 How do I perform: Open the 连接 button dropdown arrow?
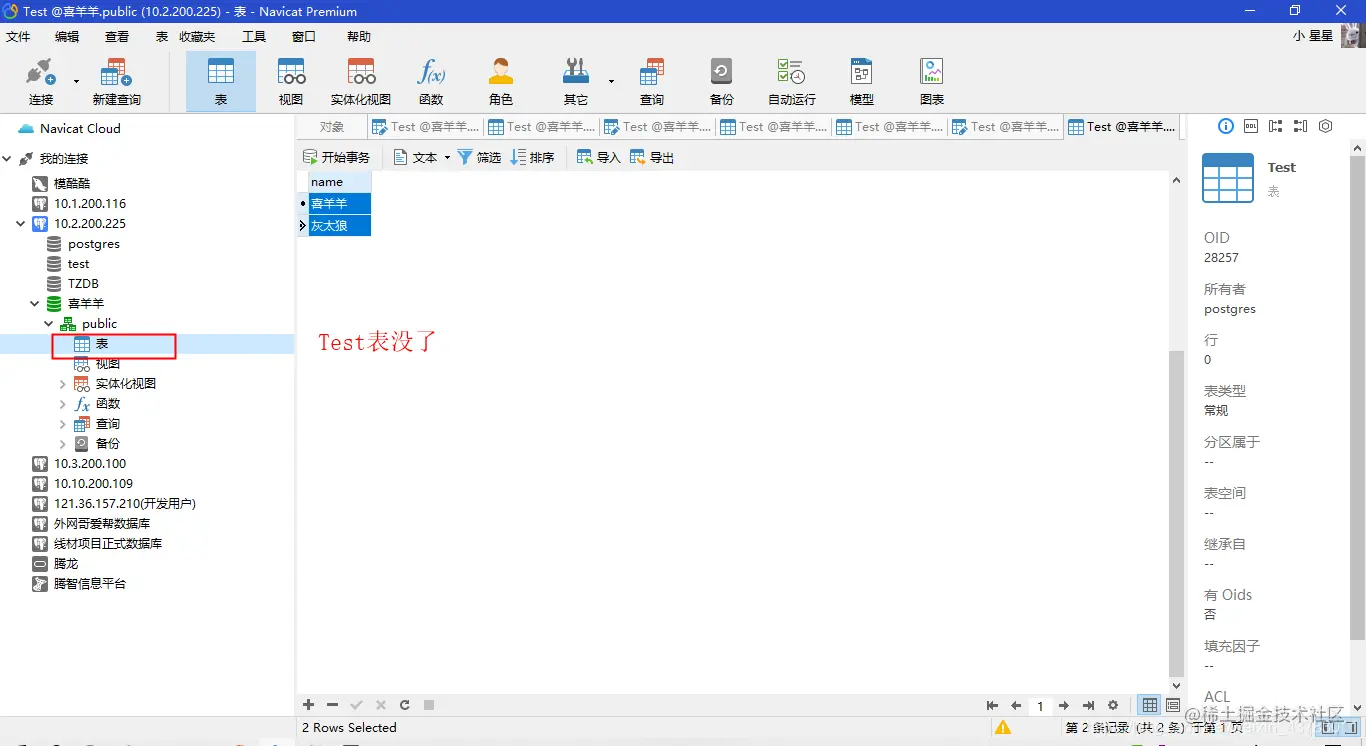pos(76,81)
